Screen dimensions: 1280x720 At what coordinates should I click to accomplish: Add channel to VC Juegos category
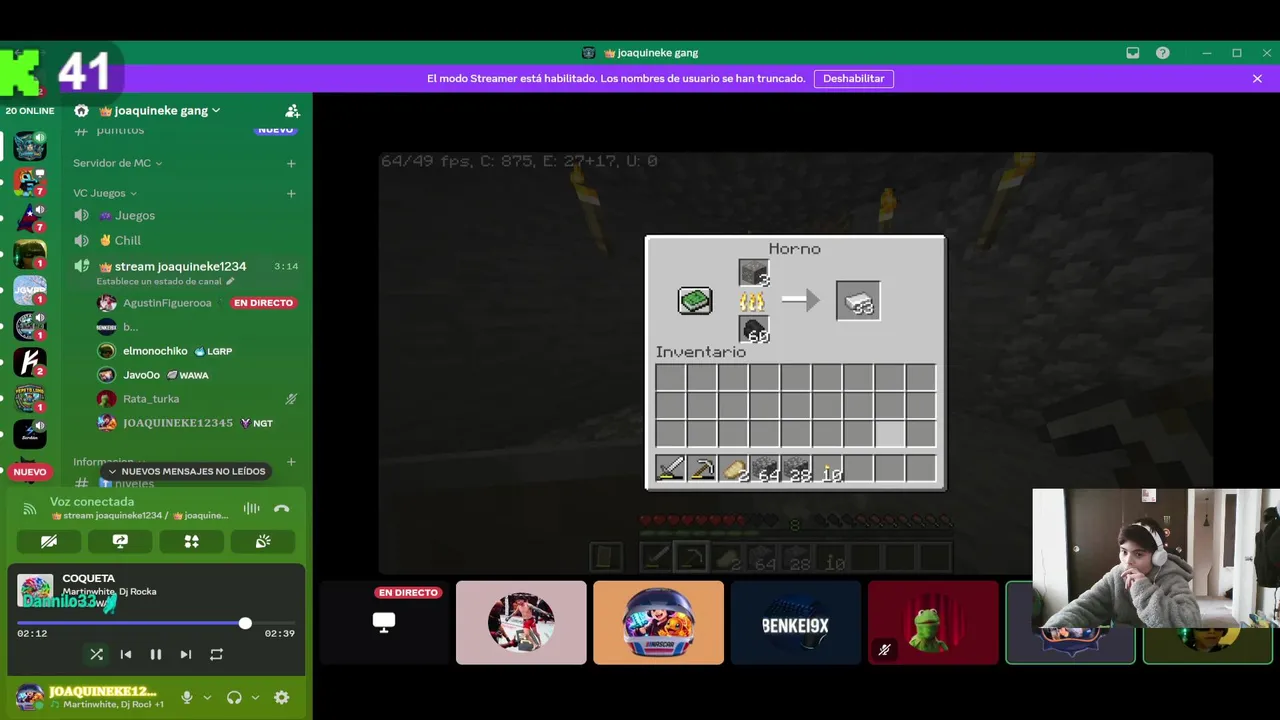291,193
